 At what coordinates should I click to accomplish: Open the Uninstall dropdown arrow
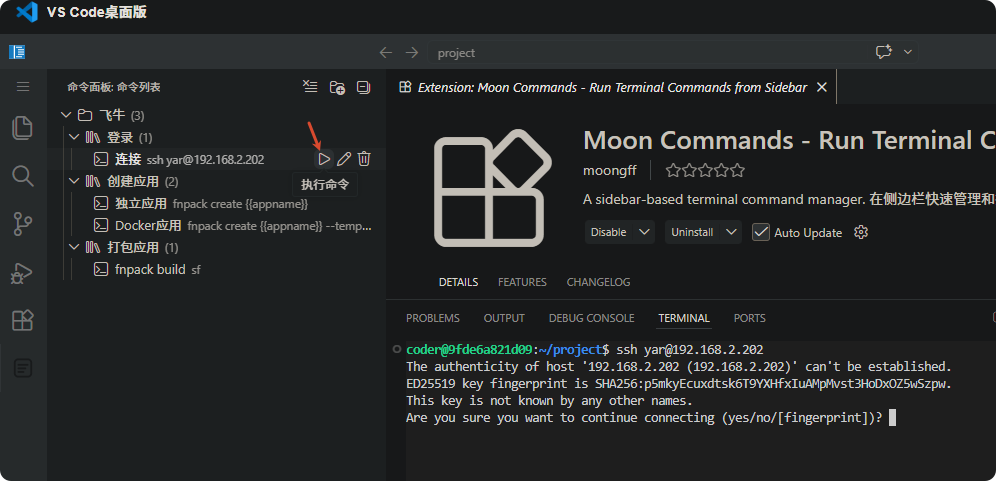(731, 232)
